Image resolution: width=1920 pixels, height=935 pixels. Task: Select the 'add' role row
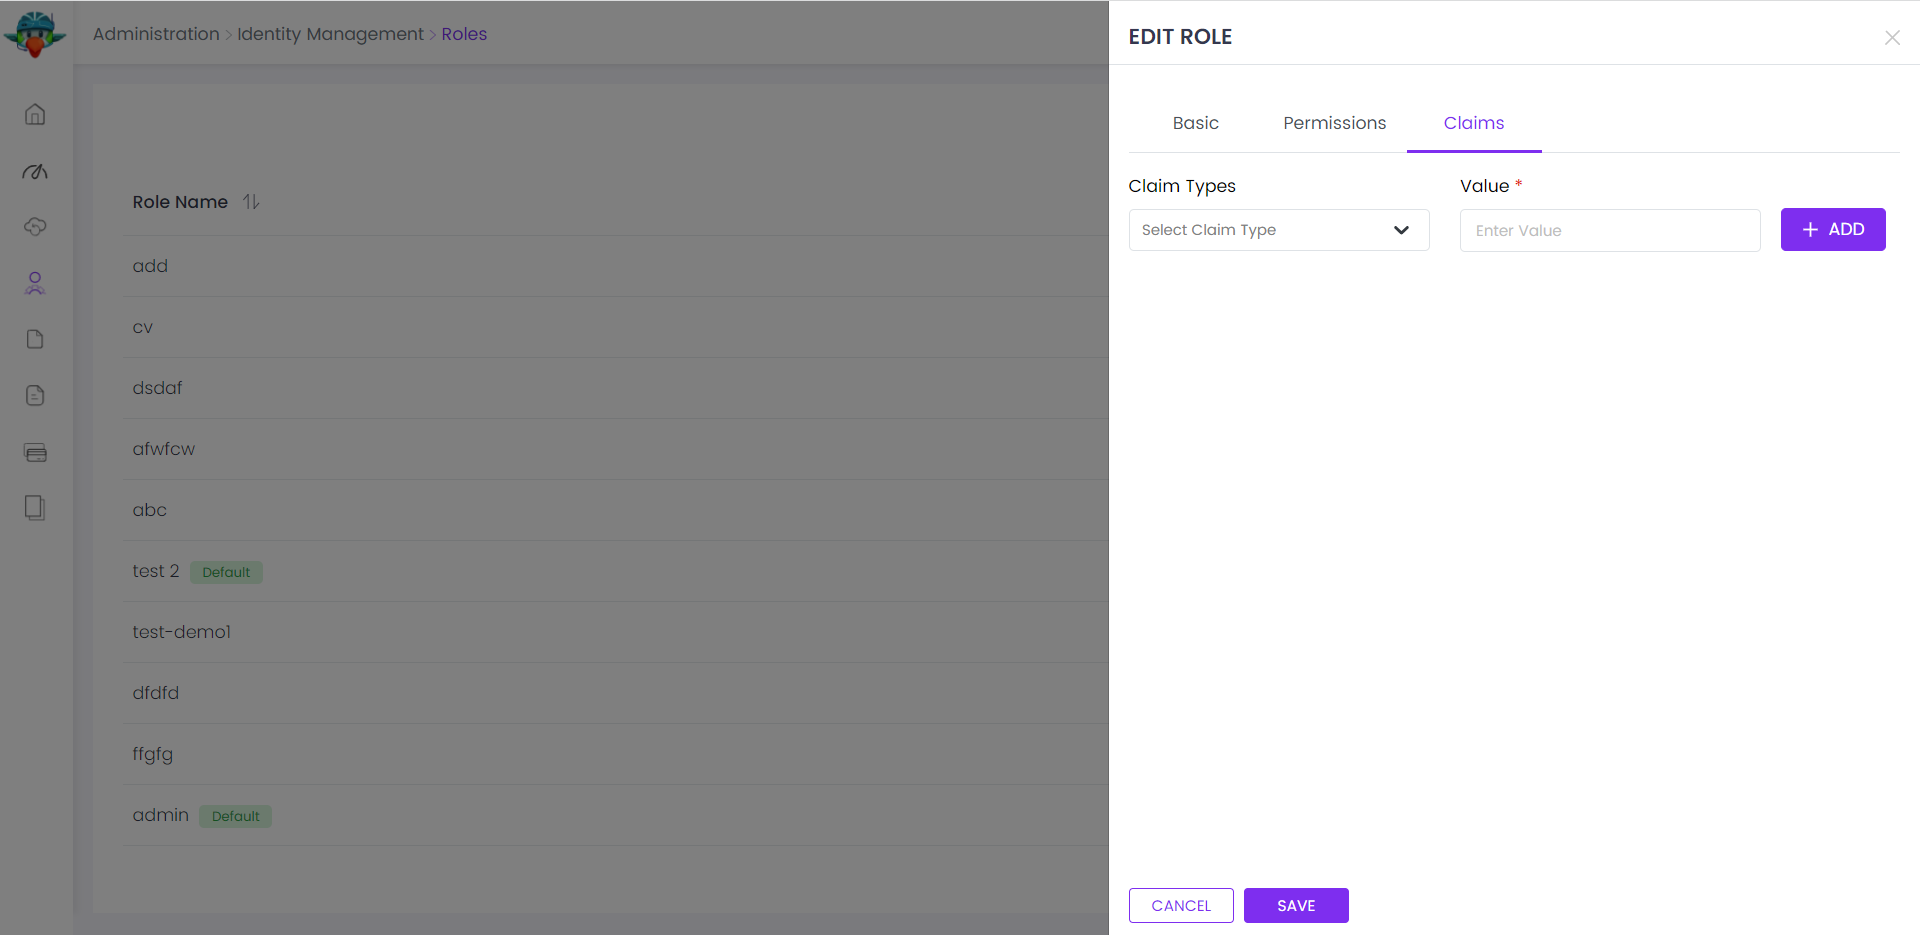point(615,266)
